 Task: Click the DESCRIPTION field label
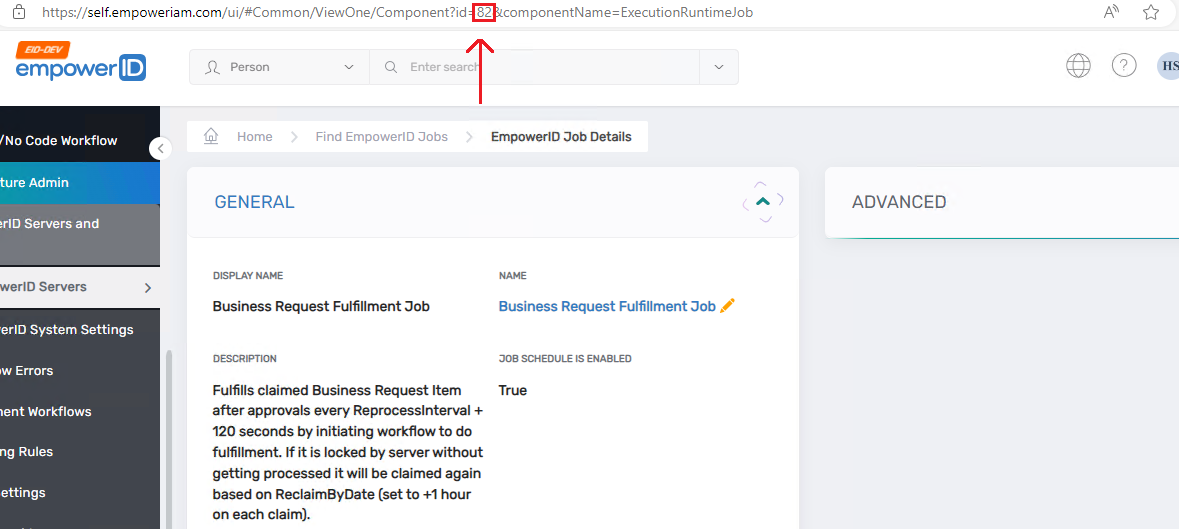point(245,358)
